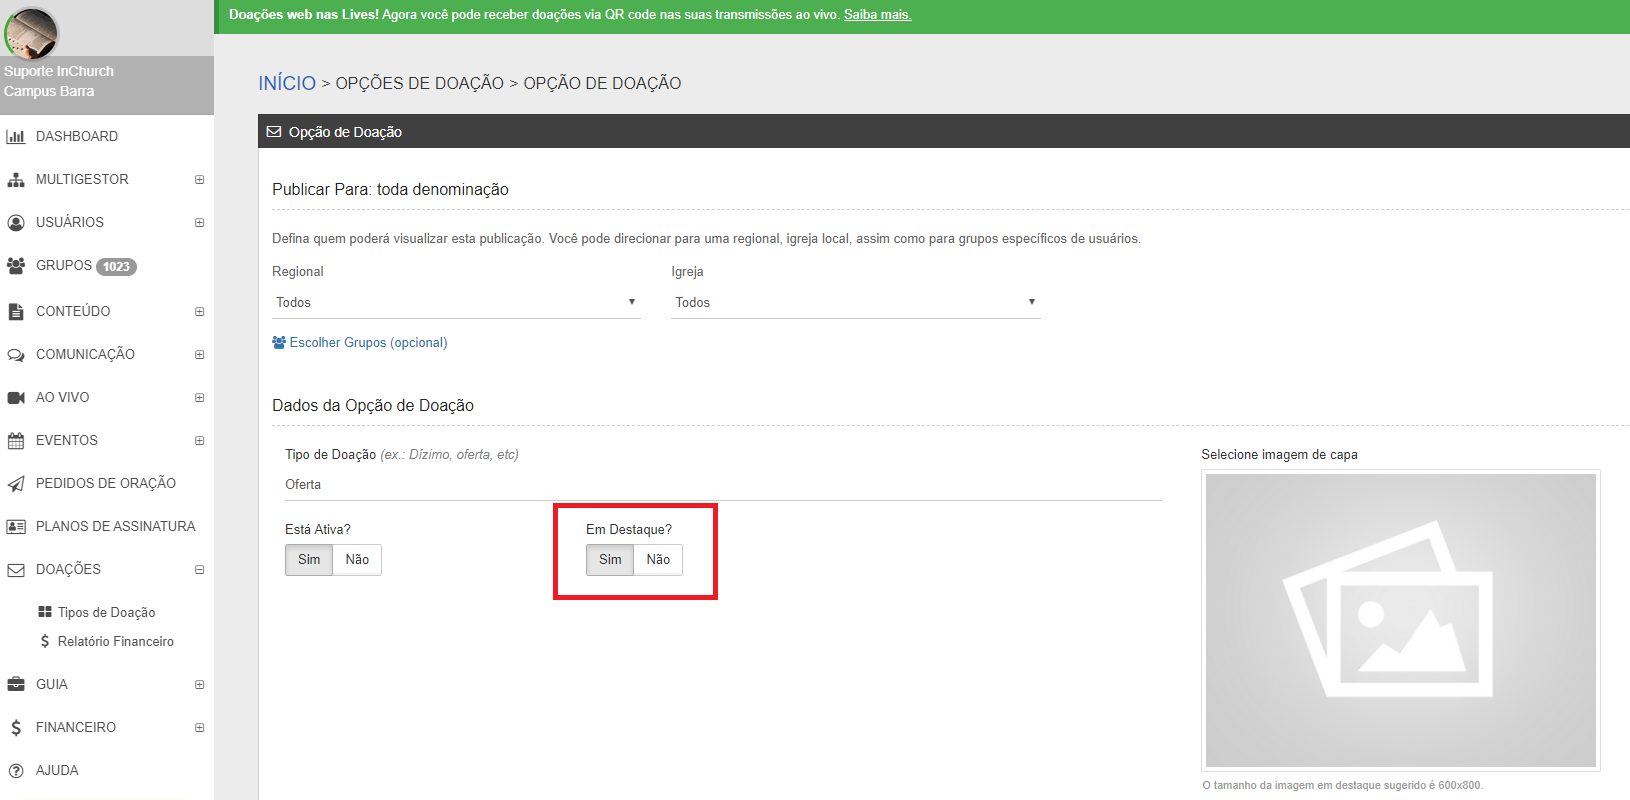
Task: Expand the Ao Vivo submenu plus icon
Action: point(200,398)
